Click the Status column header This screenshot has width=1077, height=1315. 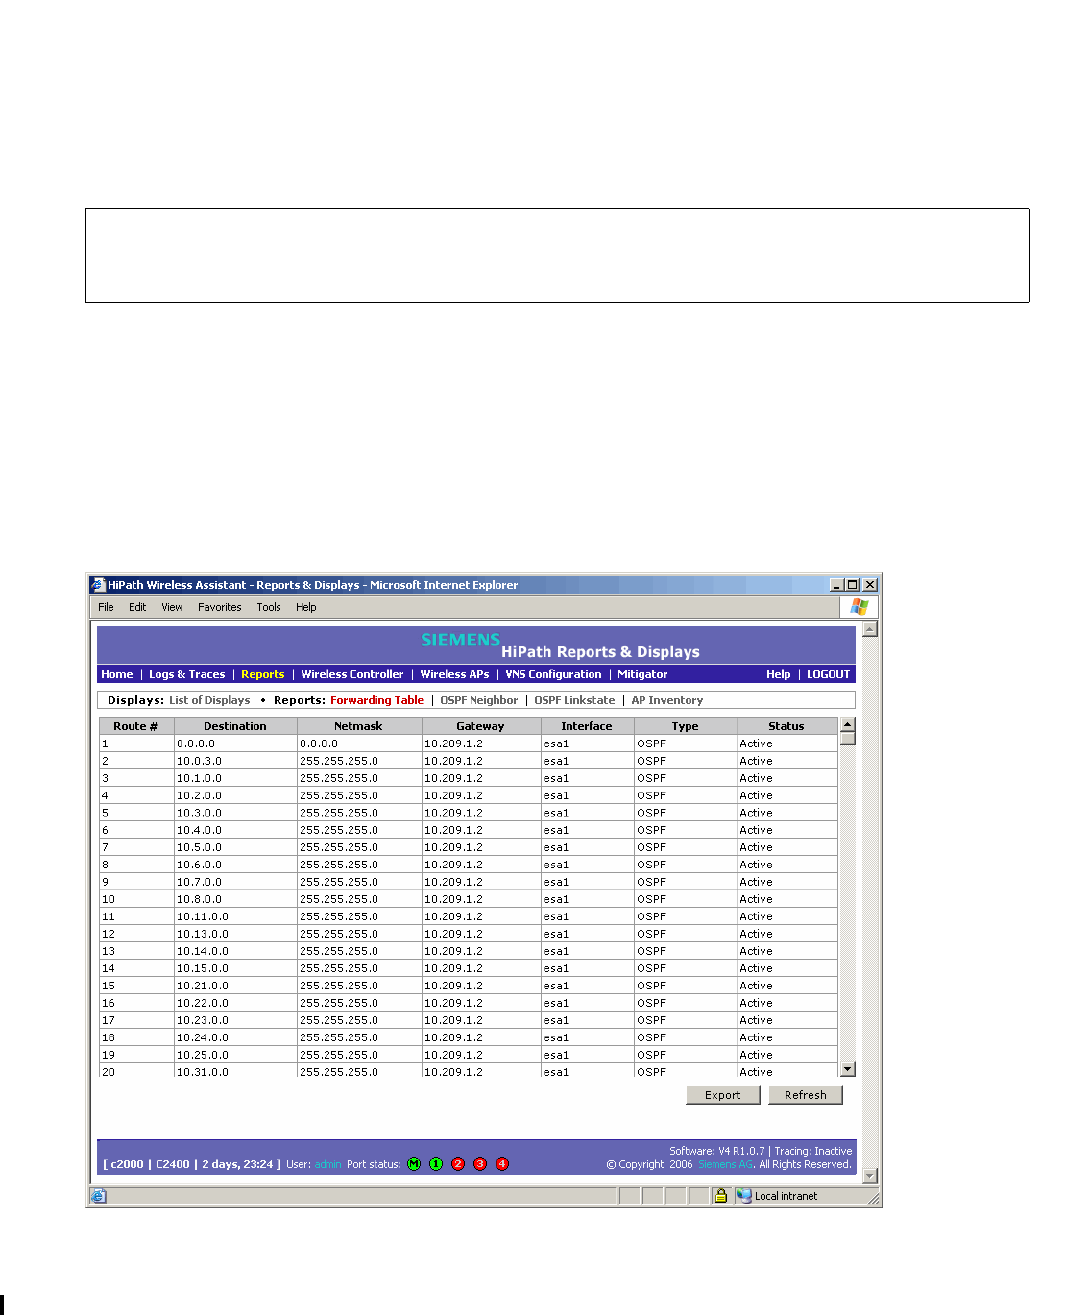tap(786, 726)
